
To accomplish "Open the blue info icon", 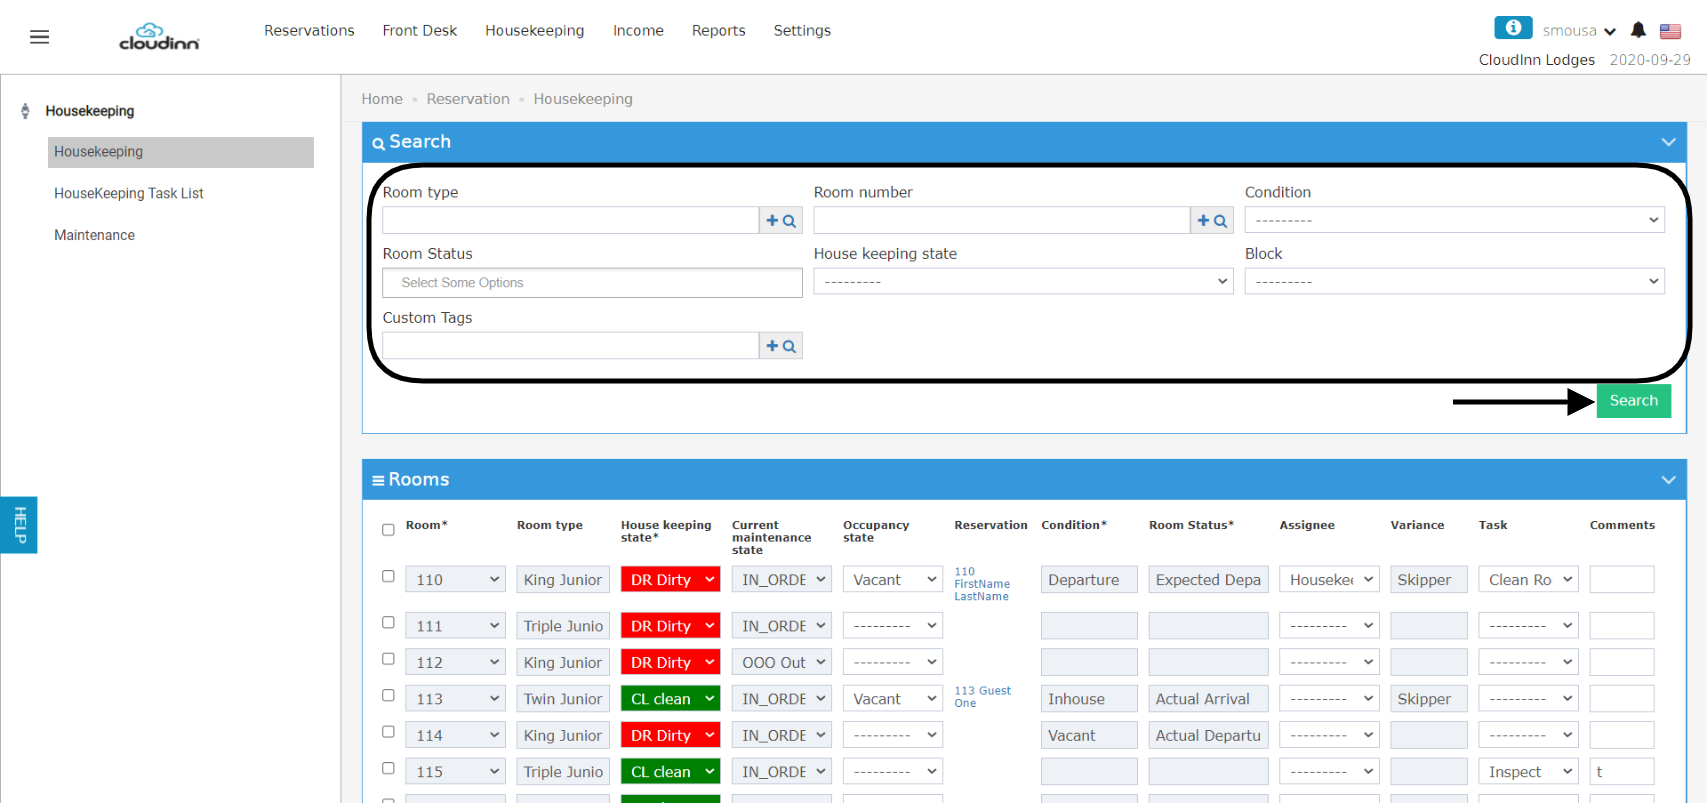I will click(1513, 28).
